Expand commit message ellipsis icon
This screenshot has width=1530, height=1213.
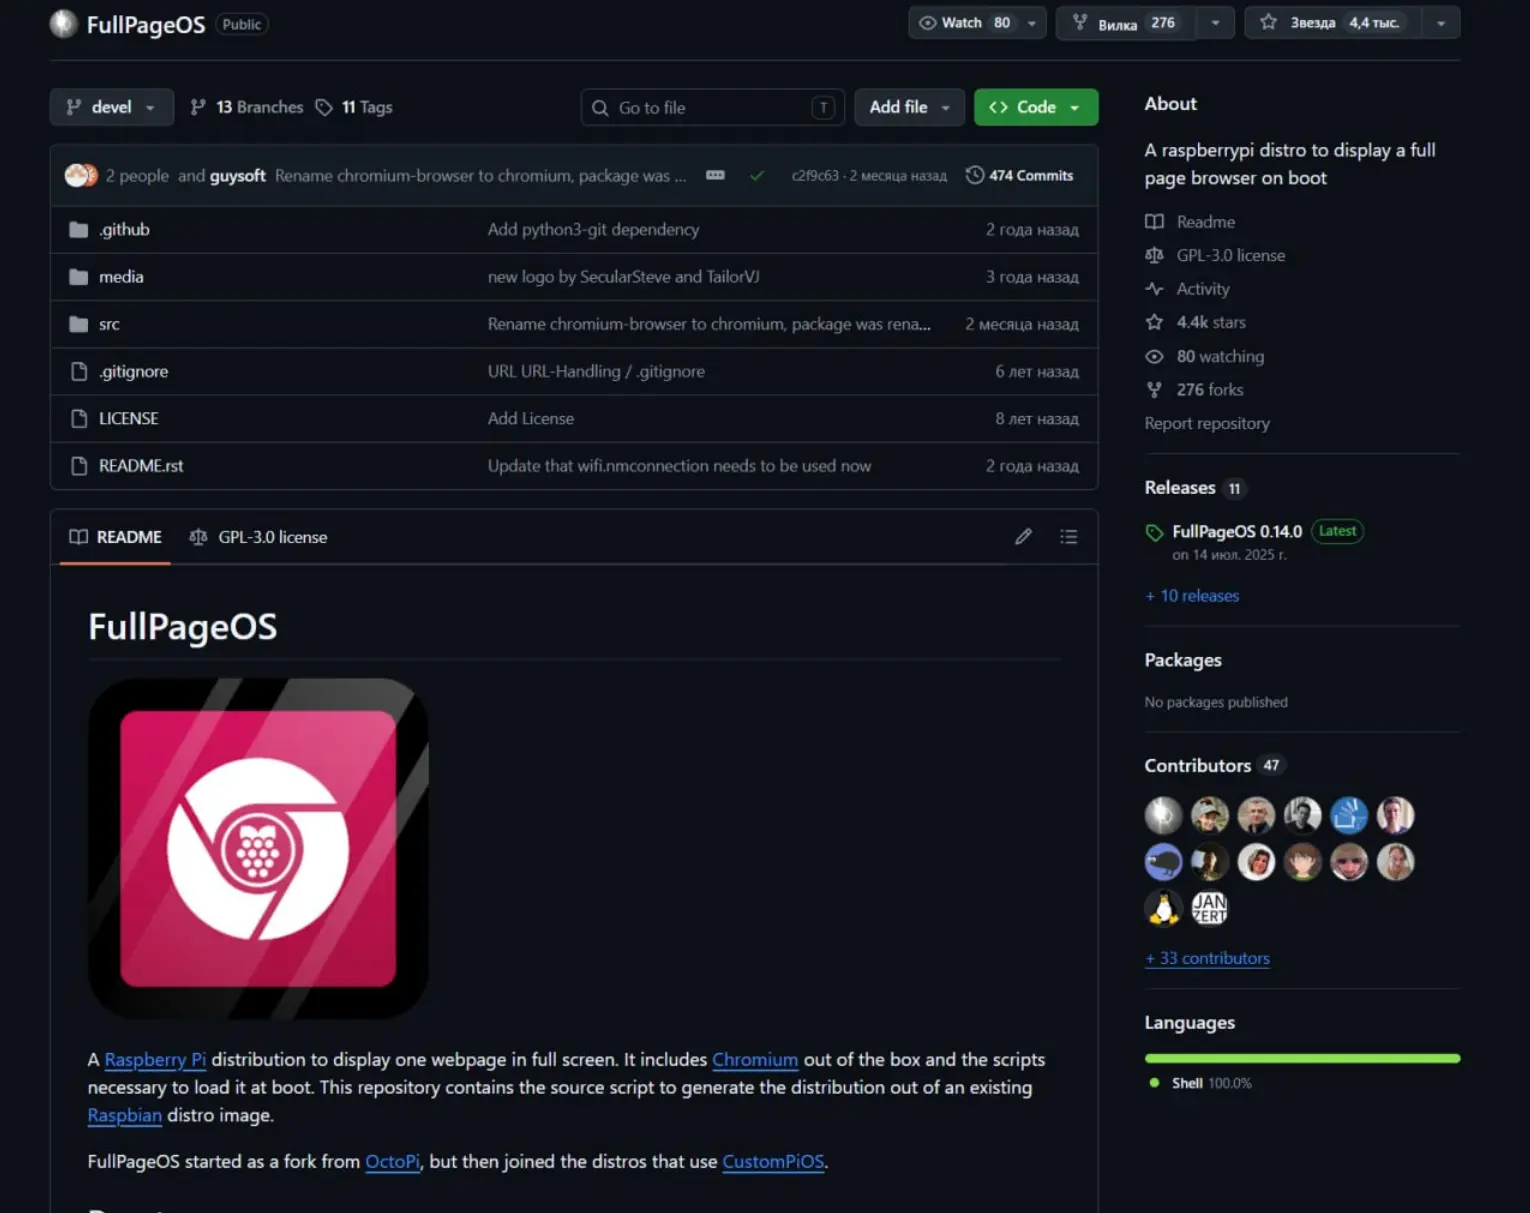pyautogui.click(x=715, y=175)
